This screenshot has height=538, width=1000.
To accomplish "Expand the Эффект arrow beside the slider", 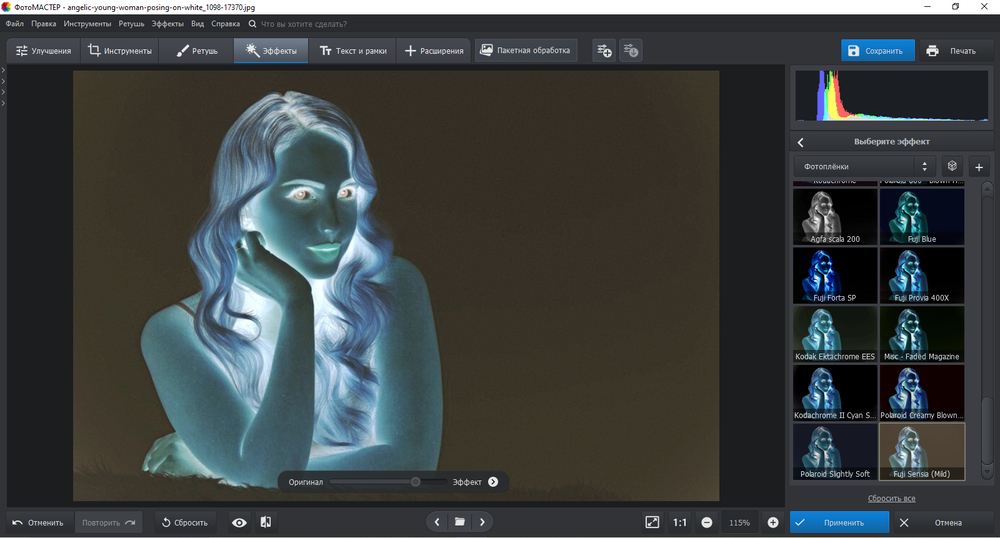I will pyautogui.click(x=493, y=482).
